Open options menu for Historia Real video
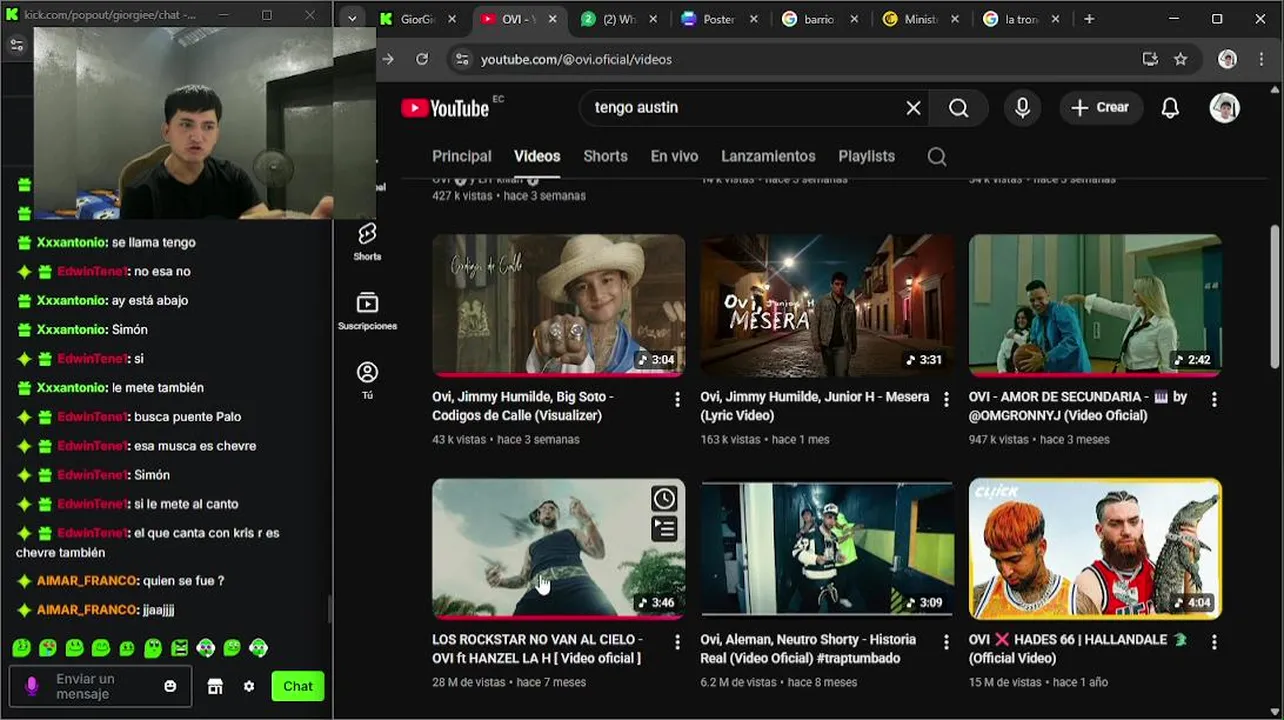Screen dimensions: 1284x720 946,642
